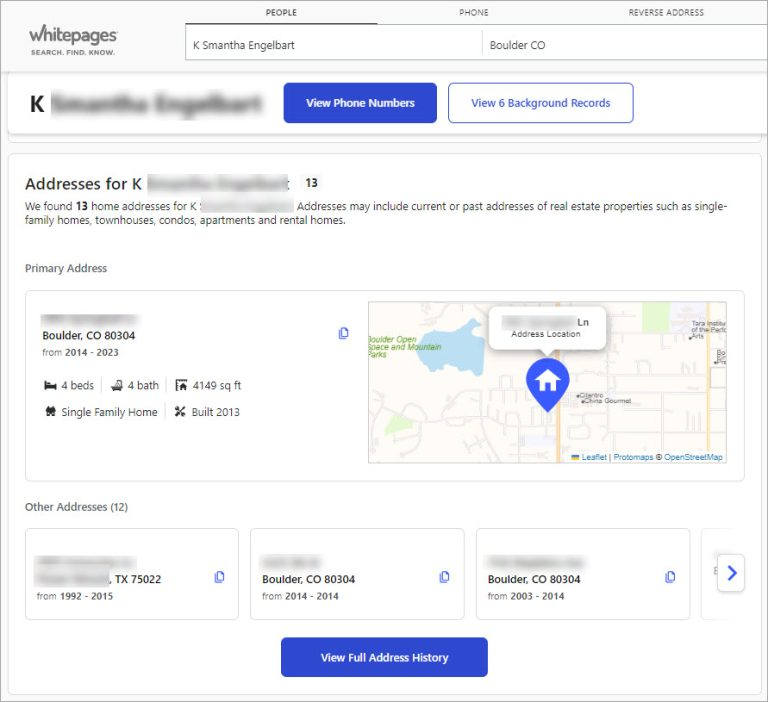This screenshot has height=702, width=768.
Task: Click the 'Primary Address' heading
Action: click(66, 268)
